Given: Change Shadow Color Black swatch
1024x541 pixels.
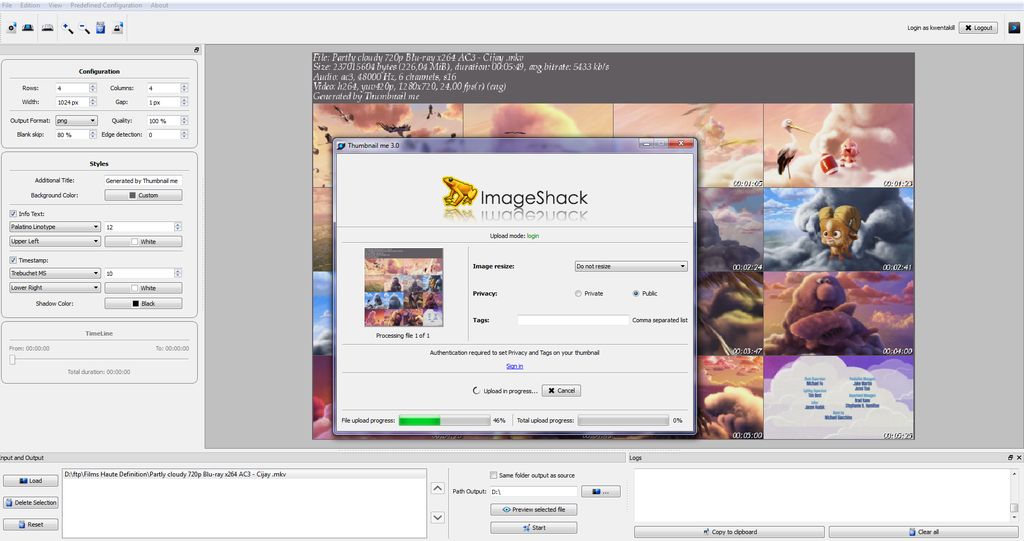Looking at the screenshot, I should 143,304.
